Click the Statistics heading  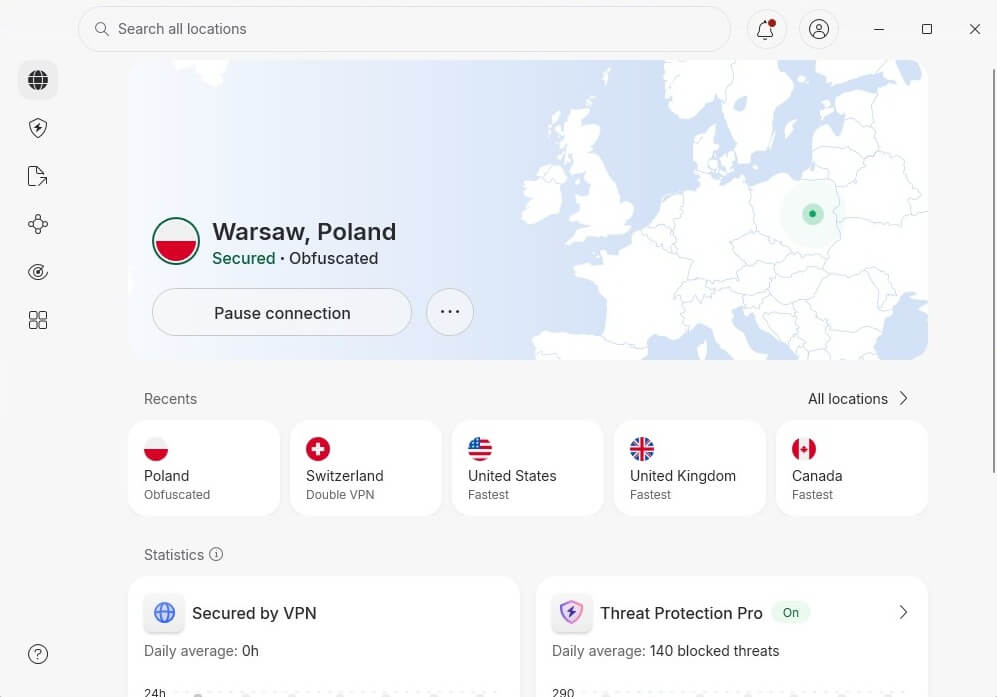(x=174, y=555)
